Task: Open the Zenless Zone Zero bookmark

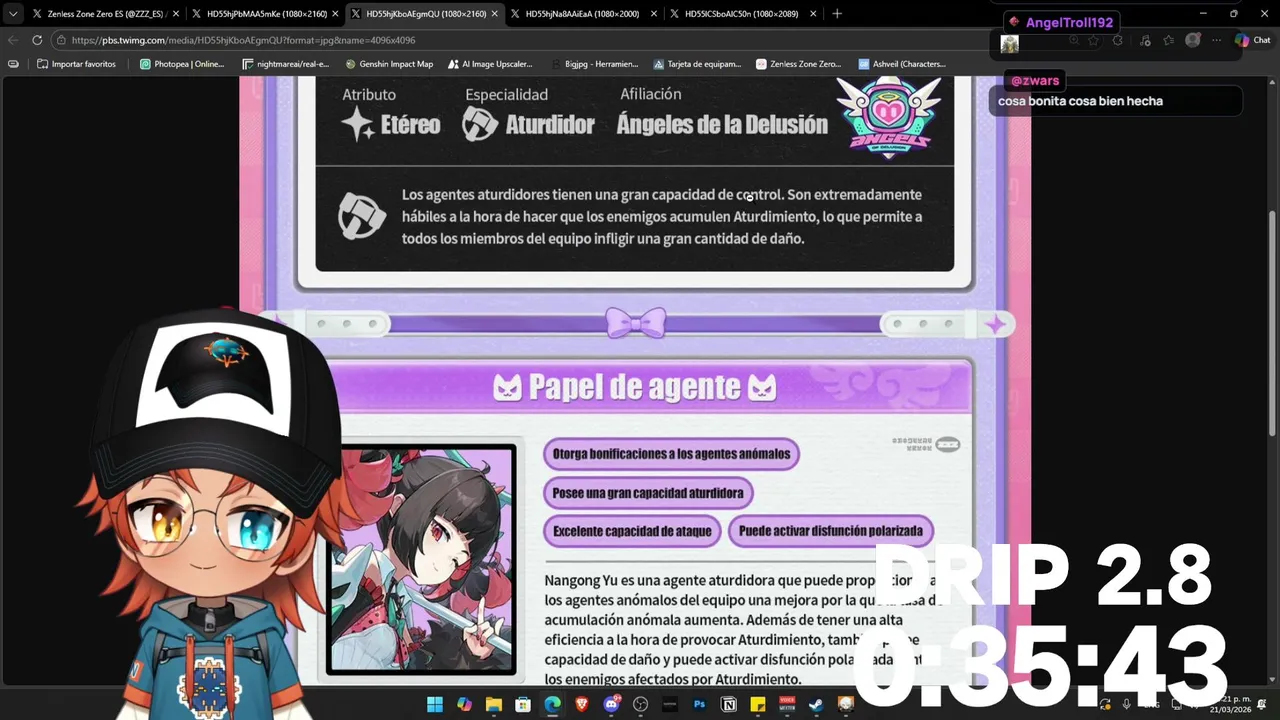Action: pos(799,64)
